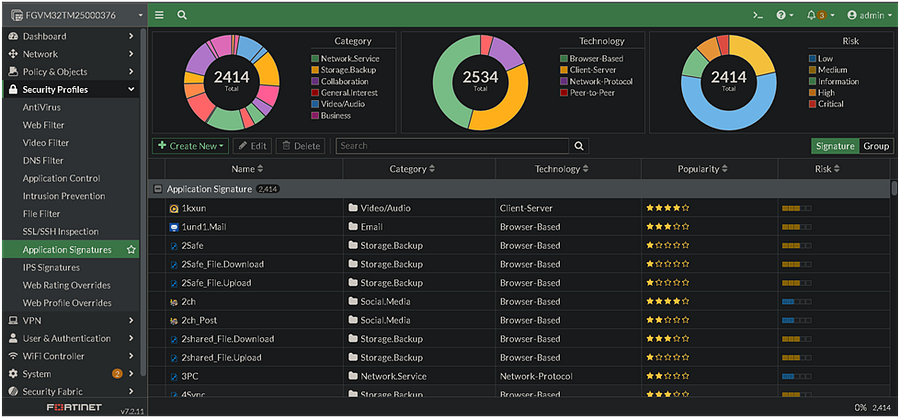Click Email folder icon in 1und1.Mail row
The image size is (900, 418).
[x=353, y=227]
